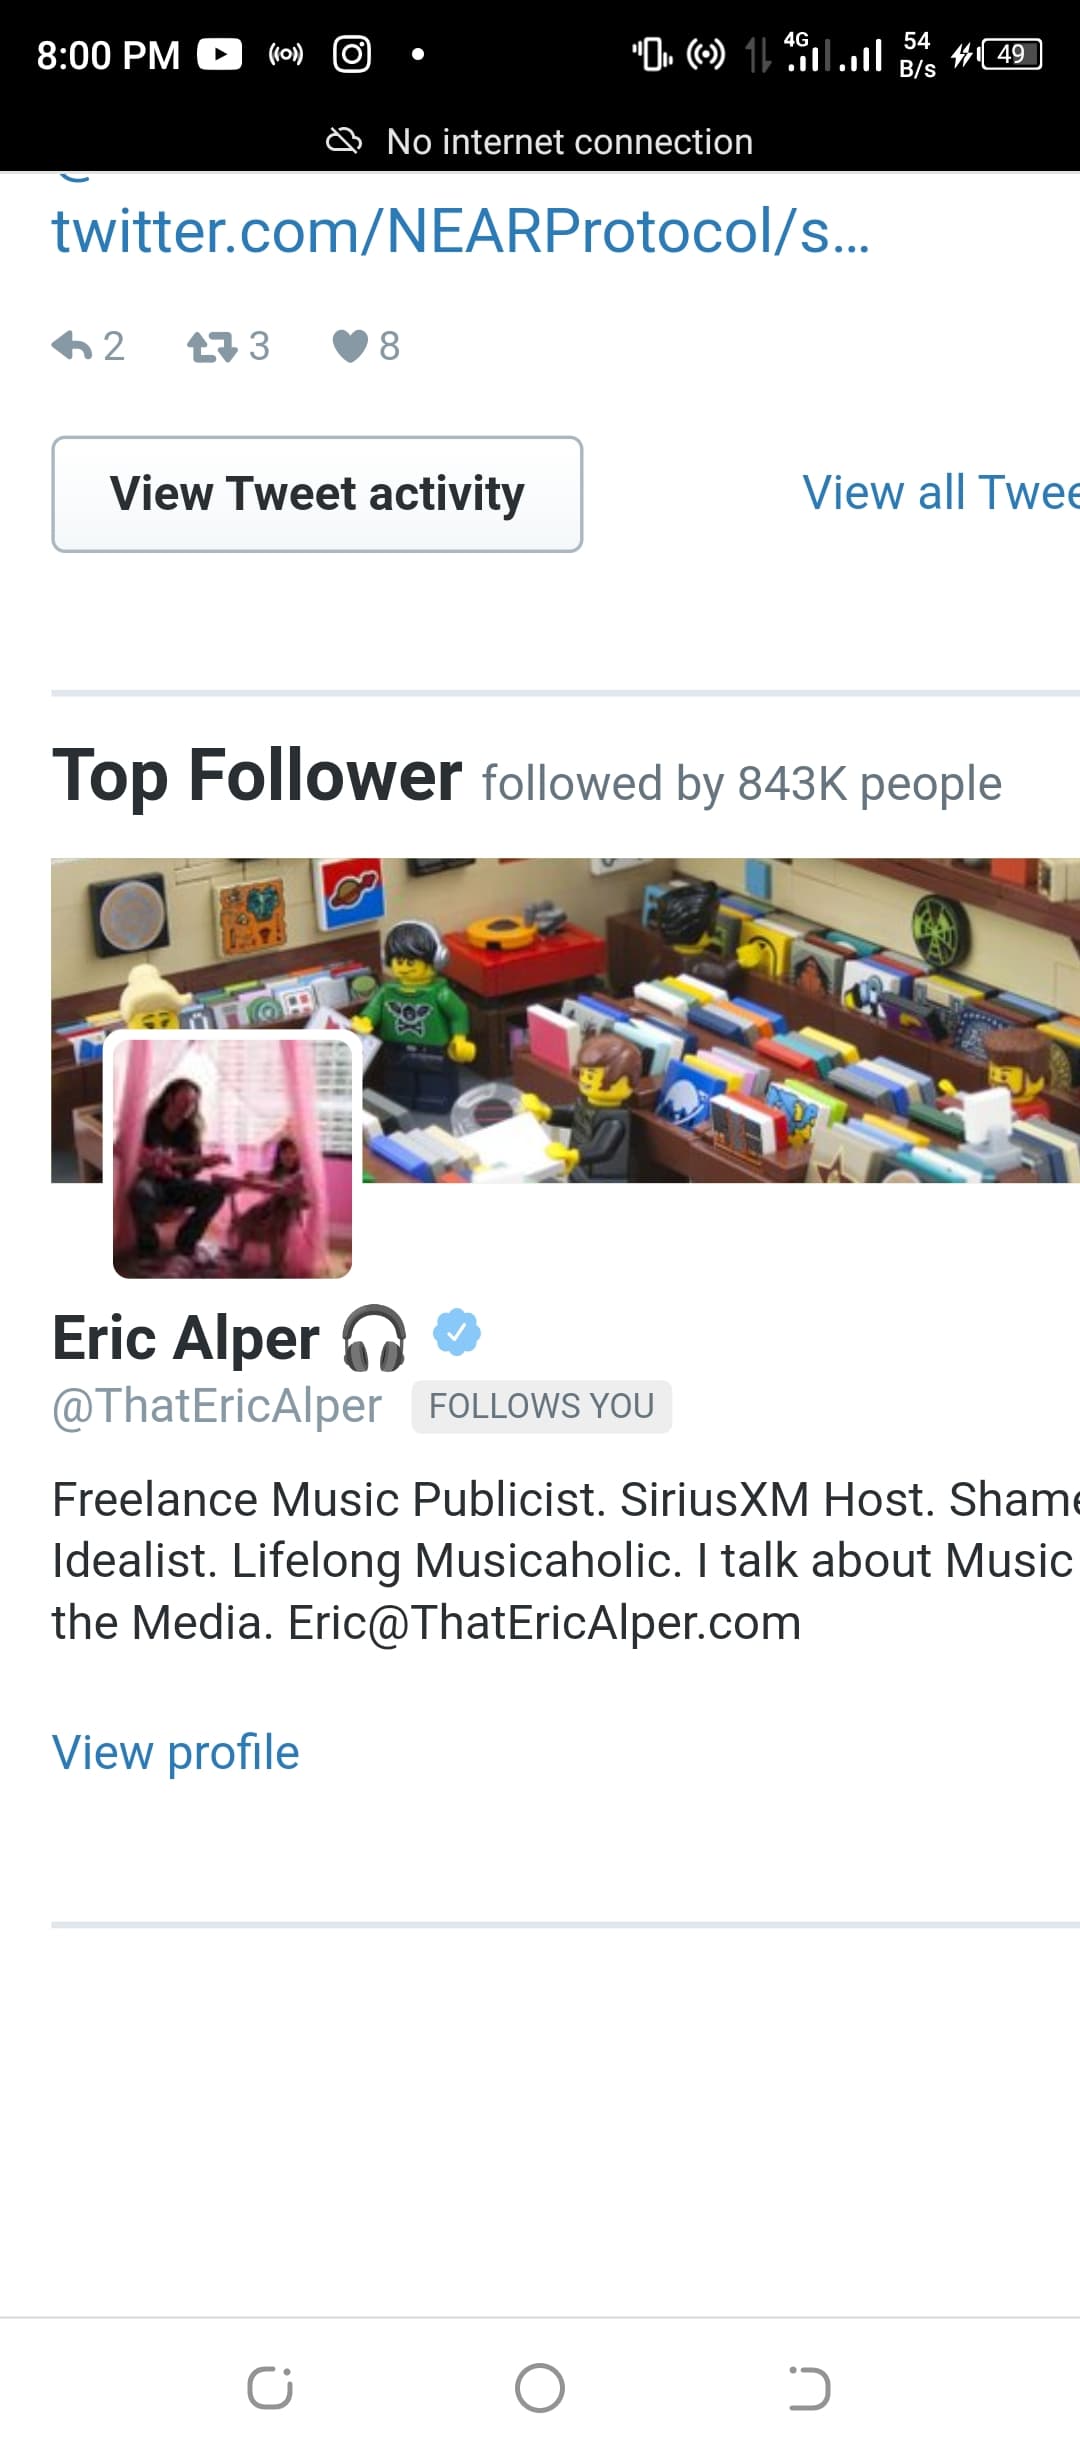
Task: Tap the headphones emoji beside Eric Alper
Action: pos(375,1337)
